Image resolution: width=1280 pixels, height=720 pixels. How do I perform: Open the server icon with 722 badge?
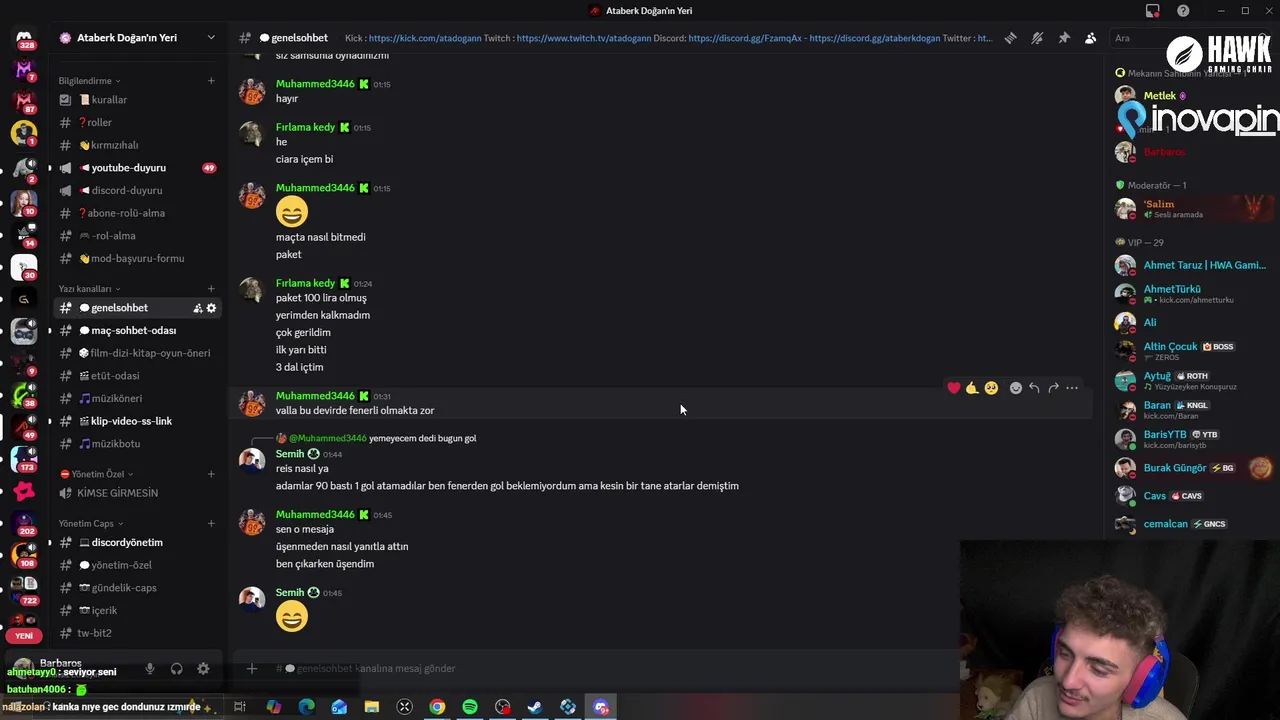point(24,588)
